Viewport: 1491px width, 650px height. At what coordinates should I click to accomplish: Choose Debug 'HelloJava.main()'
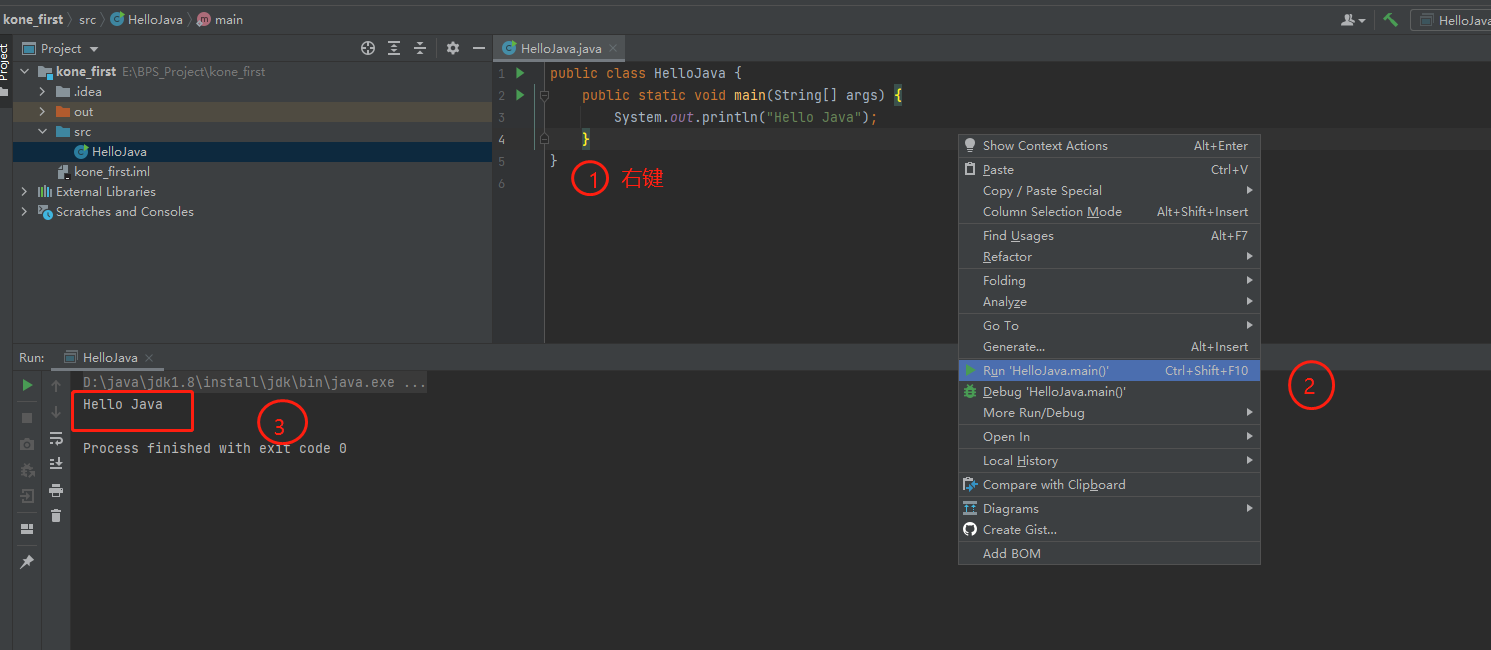click(x=1109, y=392)
